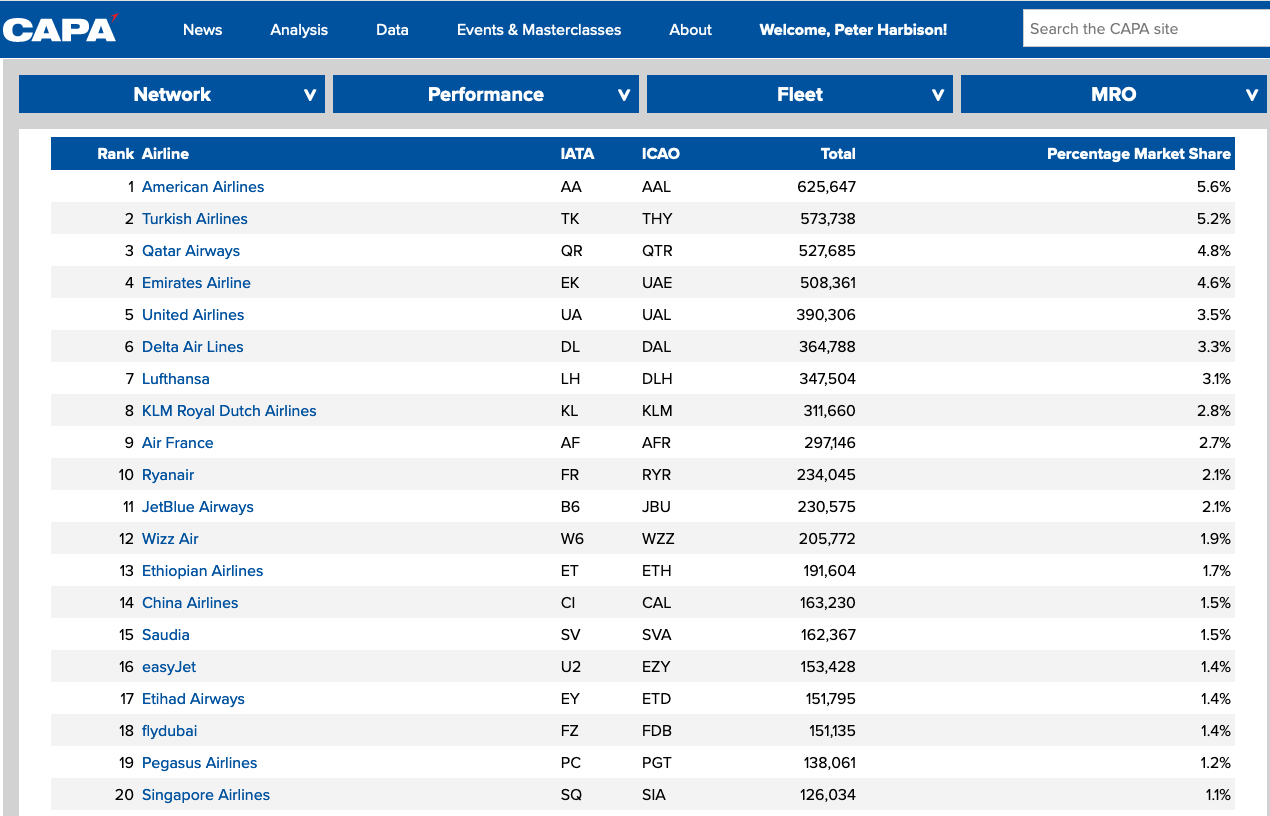Open Singapore Airlines link
This screenshot has height=816, width=1270.
click(206, 795)
